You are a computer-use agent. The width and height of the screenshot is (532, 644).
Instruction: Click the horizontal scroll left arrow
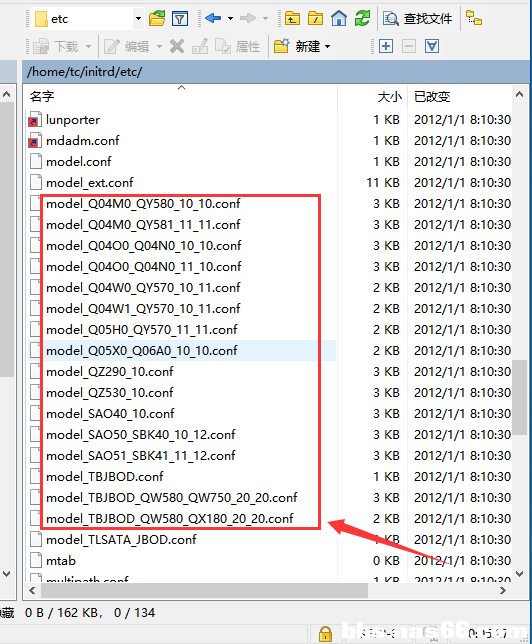click(32, 591)
